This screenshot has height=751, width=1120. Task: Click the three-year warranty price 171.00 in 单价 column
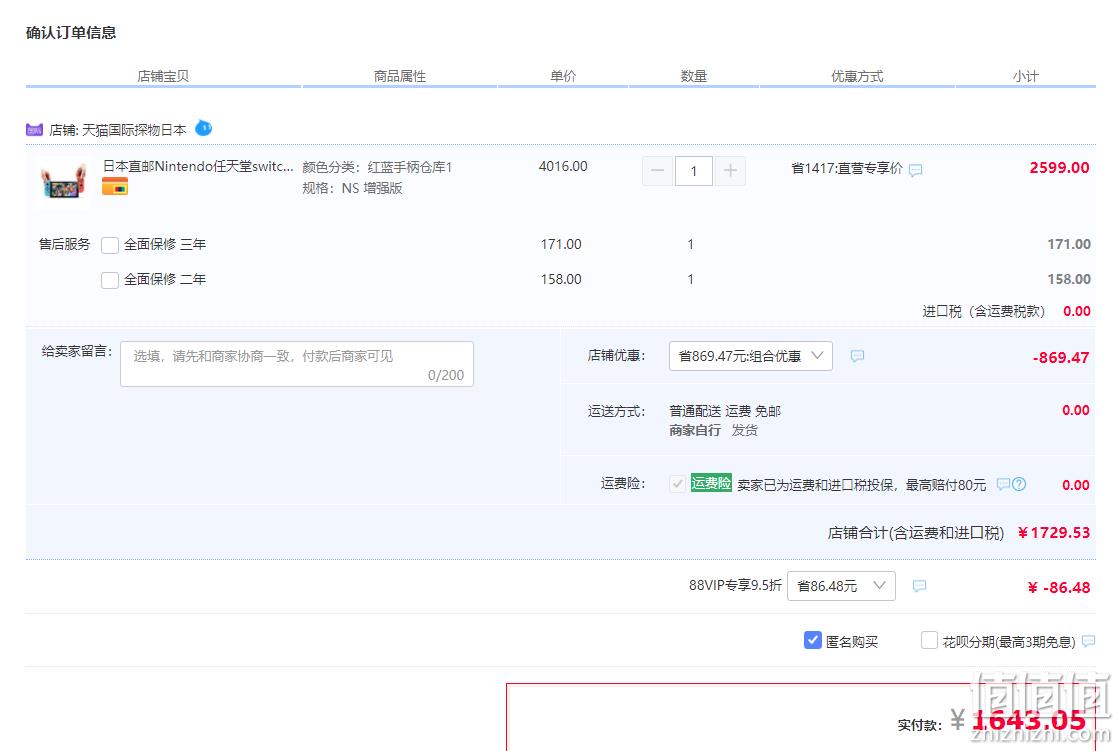tap(561, 244)
